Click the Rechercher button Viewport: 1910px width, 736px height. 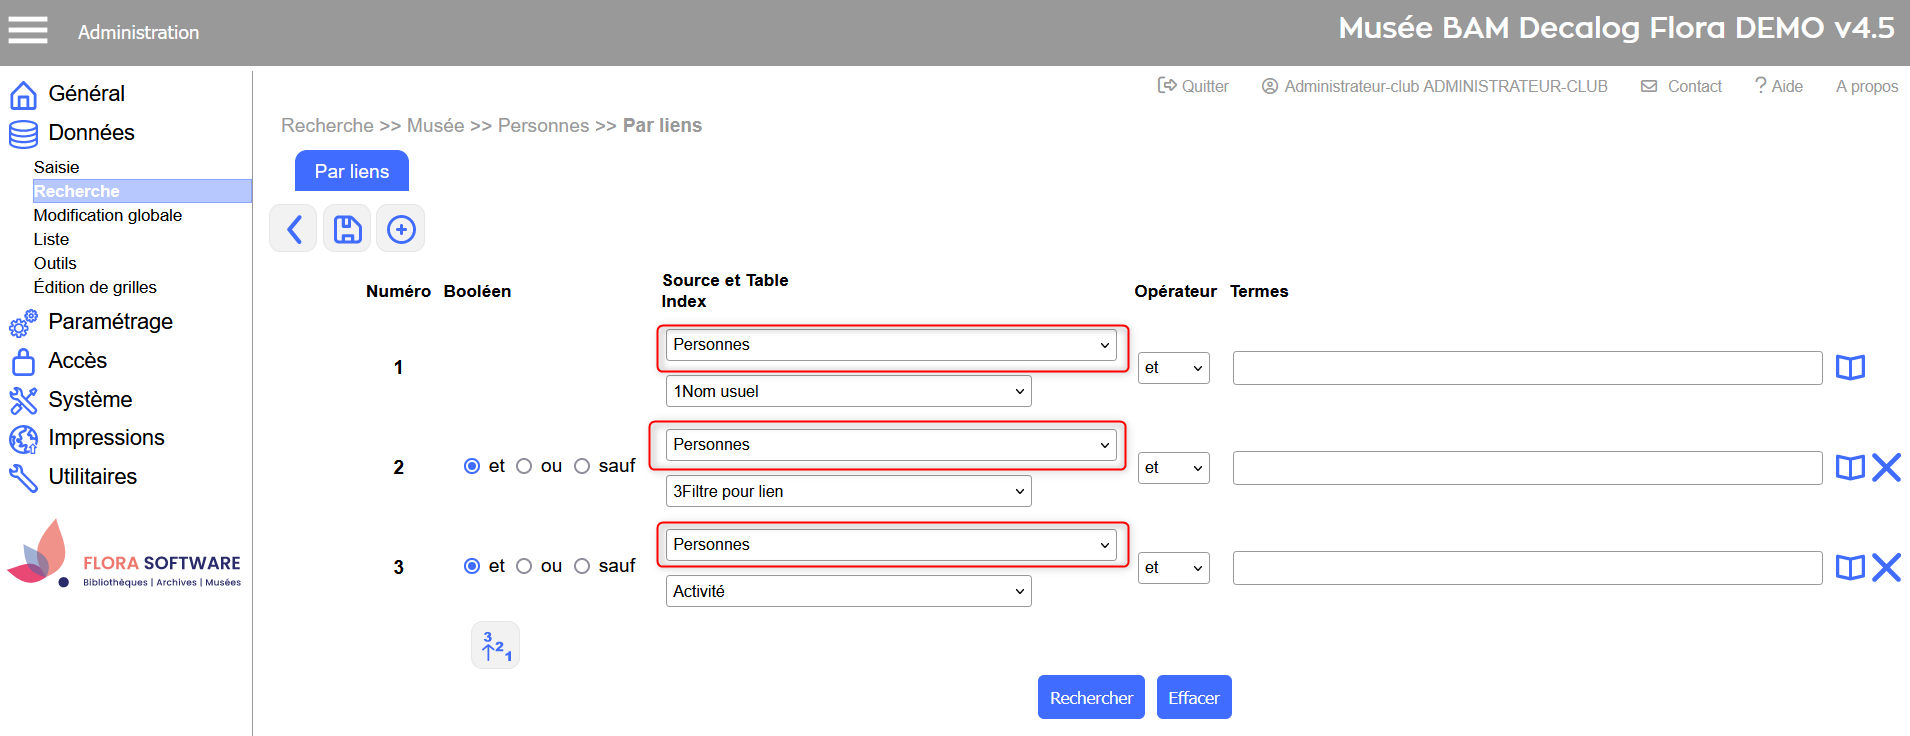[x=1091, y=698]
